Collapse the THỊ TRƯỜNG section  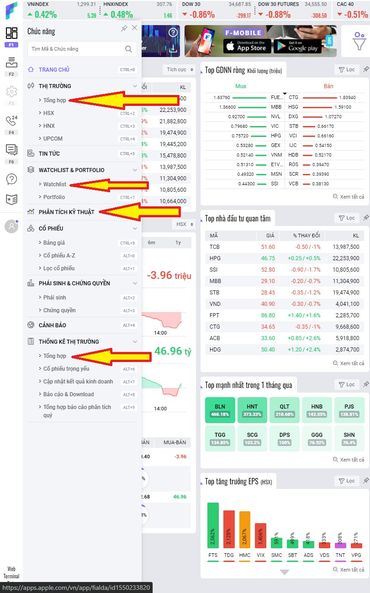click(135, 86)
